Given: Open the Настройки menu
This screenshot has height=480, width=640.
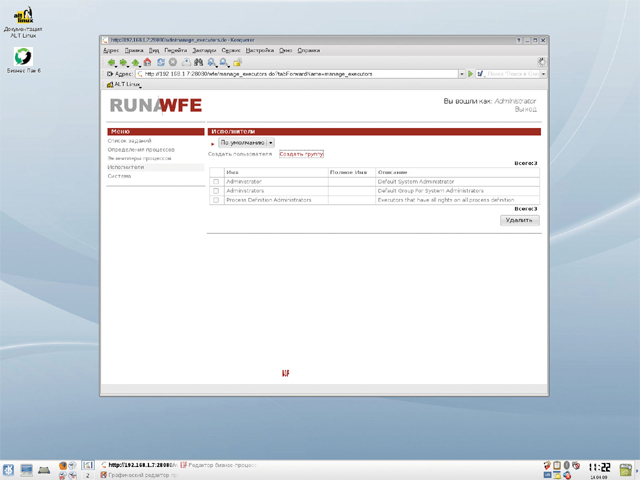Looking at the screenshot, I should tap(260, 50).
